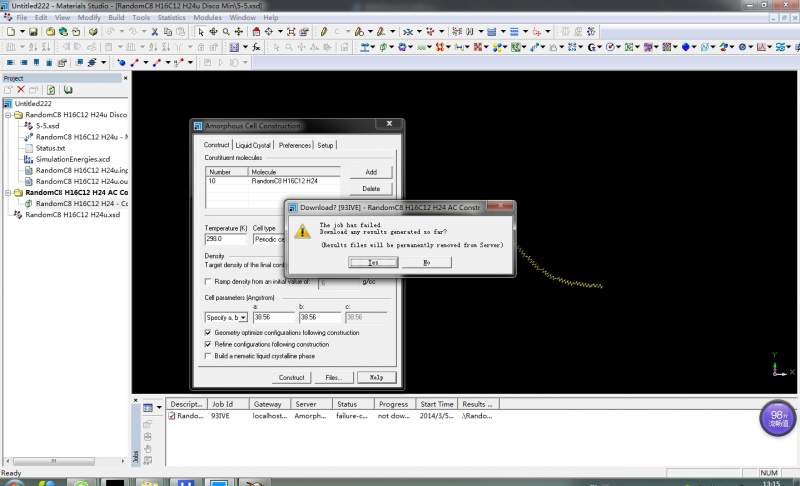
Task: Toggle the checkbox on job row 93IVE
Action: (172, 416)
